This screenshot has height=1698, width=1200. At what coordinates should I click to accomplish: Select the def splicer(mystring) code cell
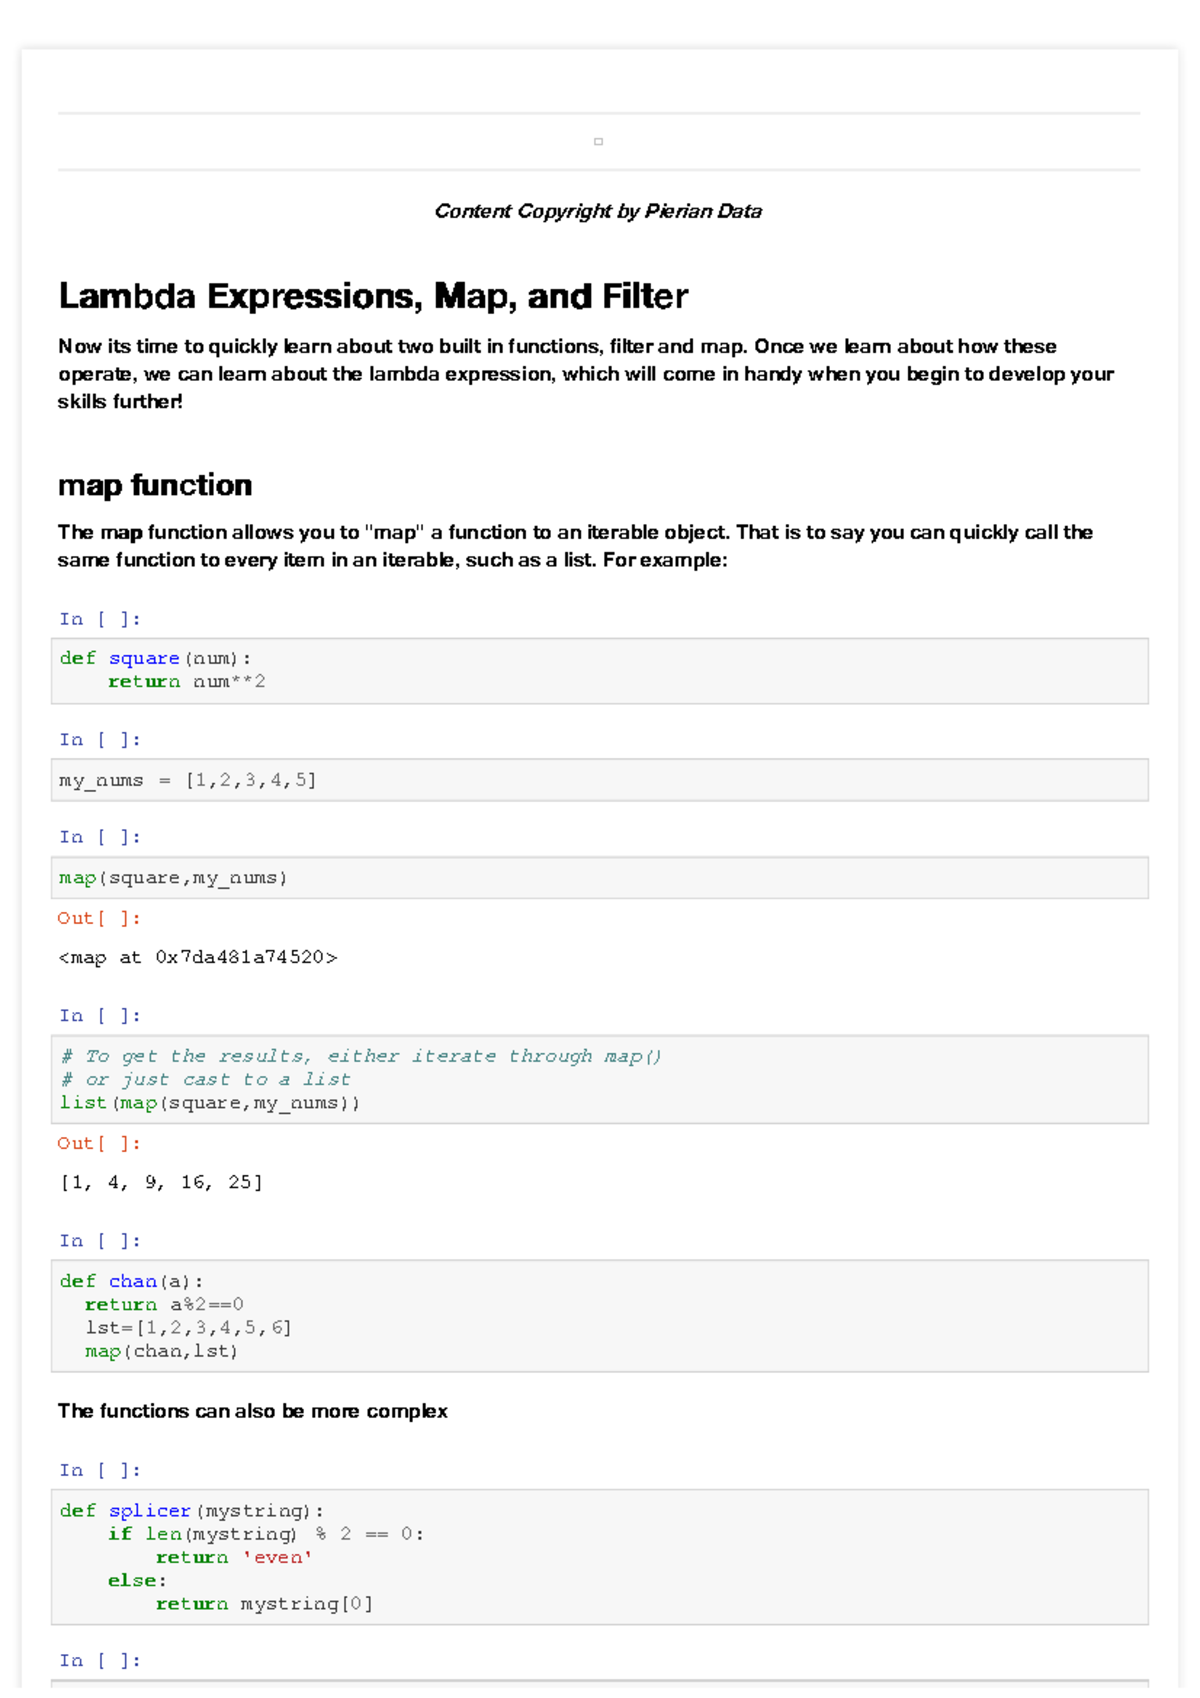[x=600, y=1557]
